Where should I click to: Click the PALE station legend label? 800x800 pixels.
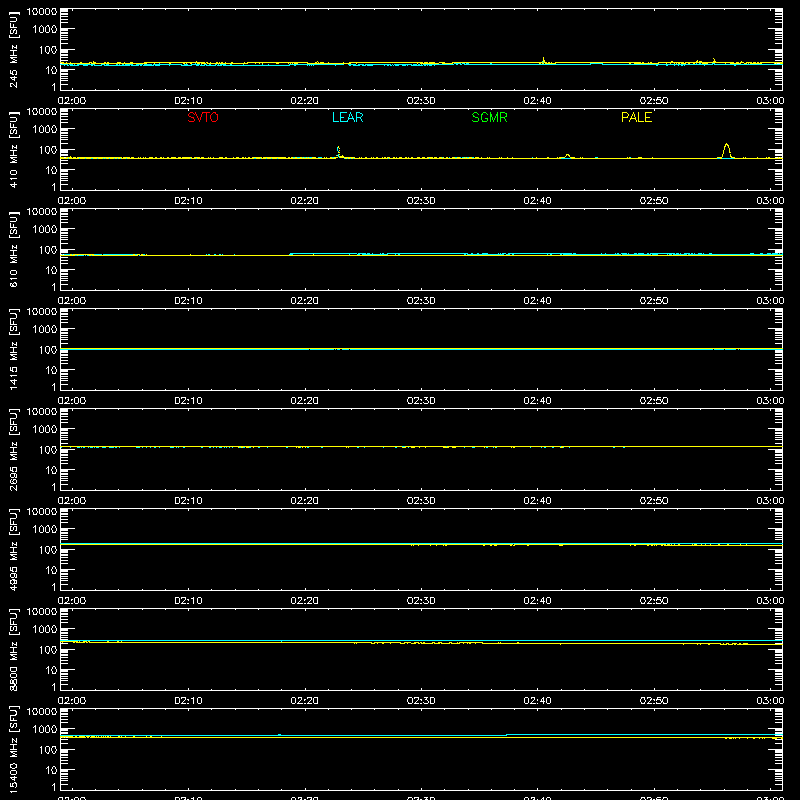[x=636, y=117]
